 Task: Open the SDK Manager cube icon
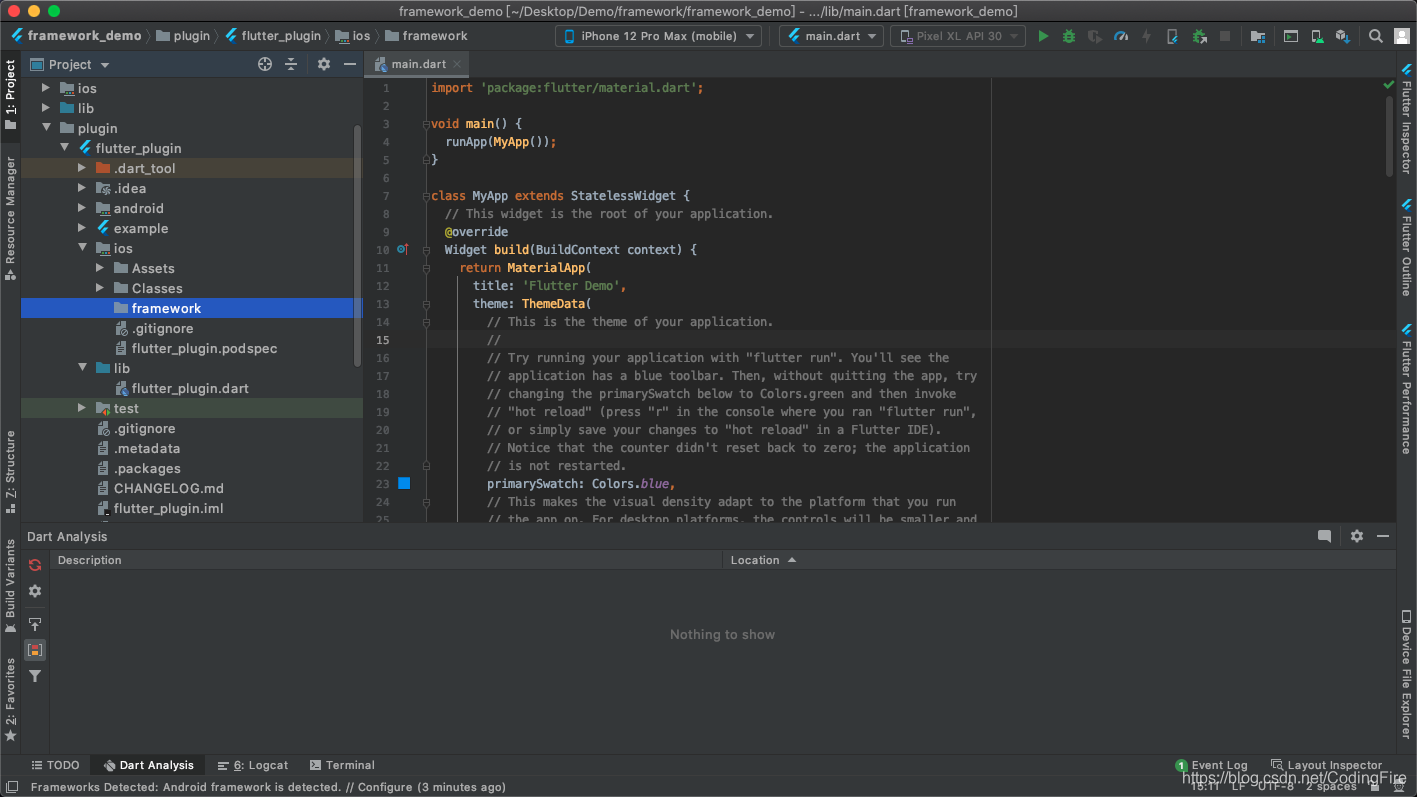pyautogui.click(x=1343, y=36)
